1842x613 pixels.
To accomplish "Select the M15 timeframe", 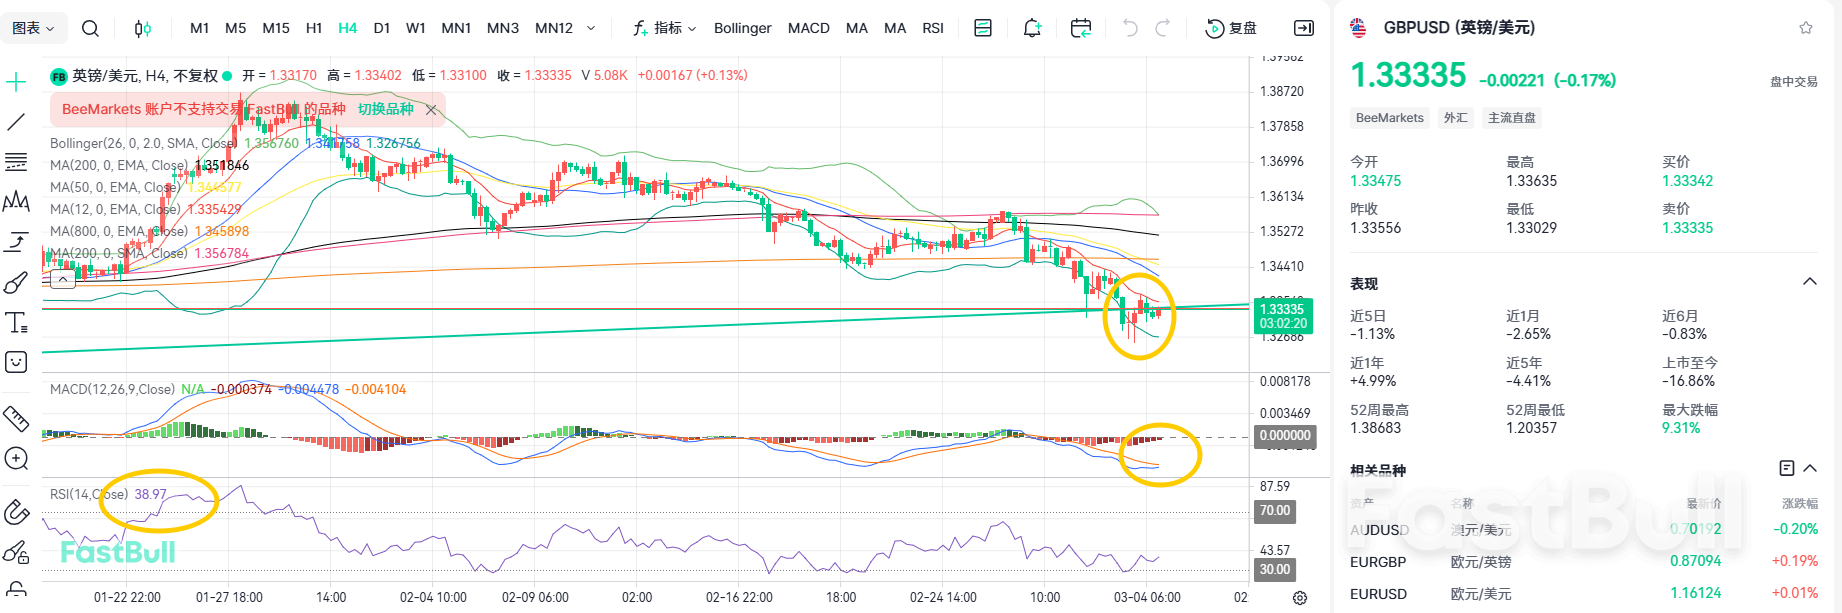I will click(x=275, y=28).
